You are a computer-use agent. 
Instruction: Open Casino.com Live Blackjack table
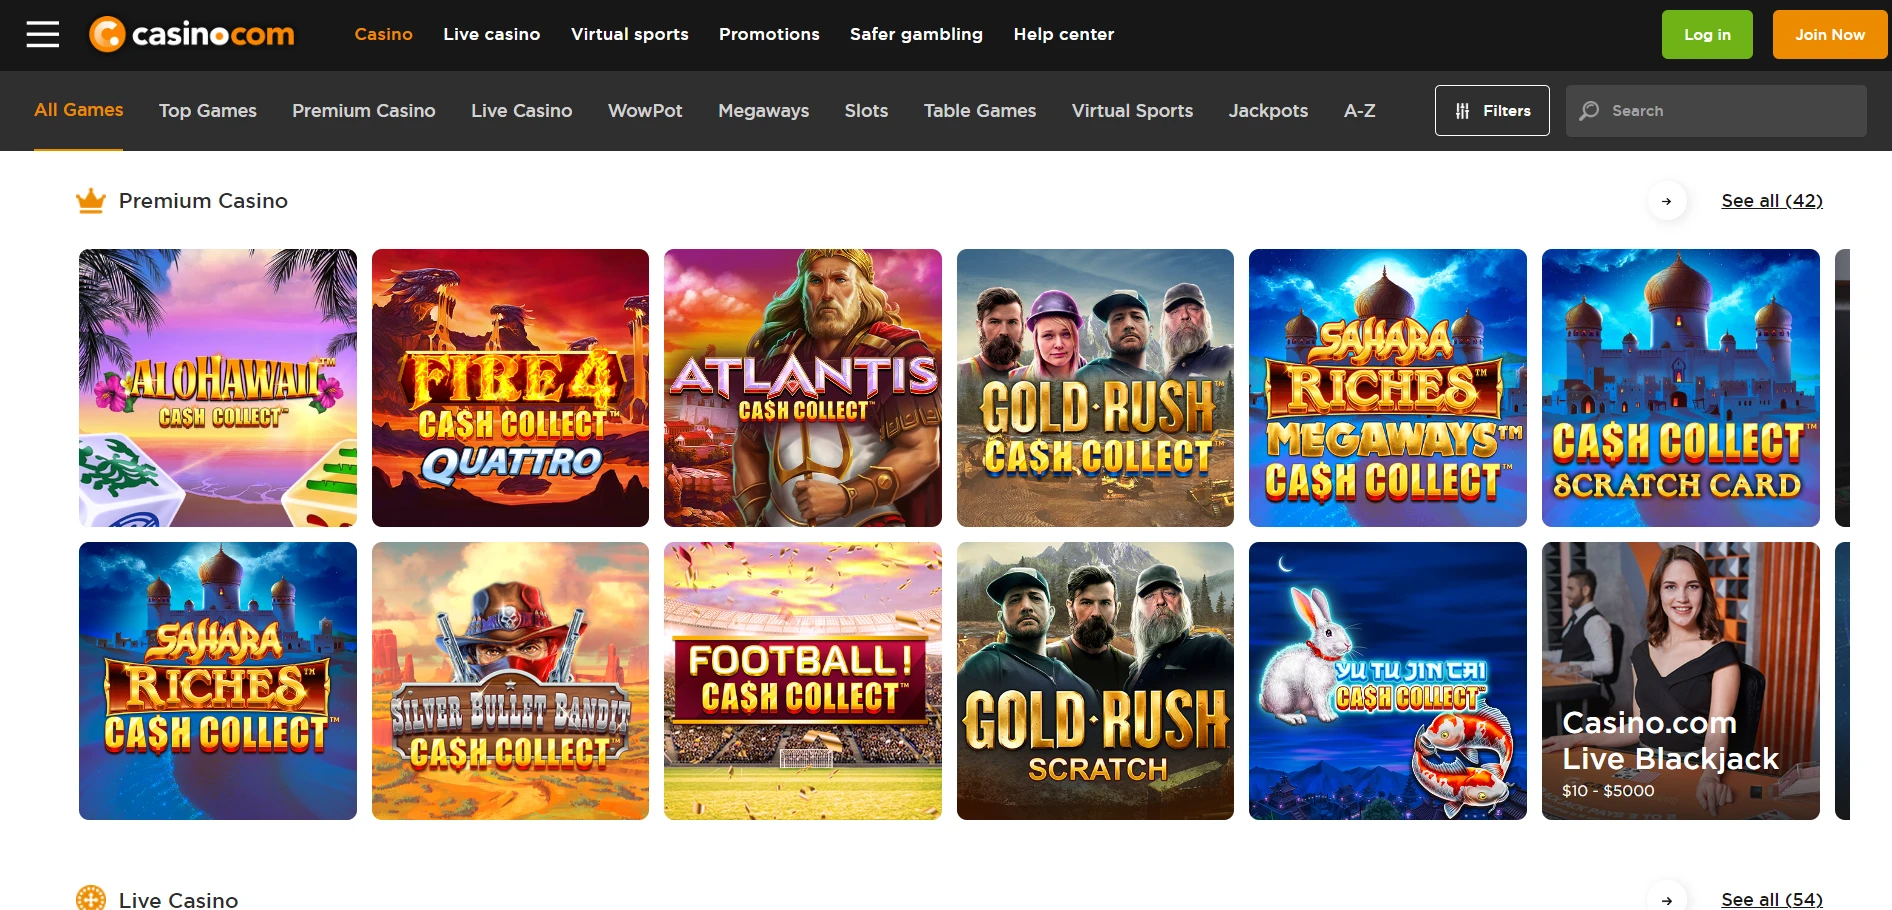point(1681,681)
